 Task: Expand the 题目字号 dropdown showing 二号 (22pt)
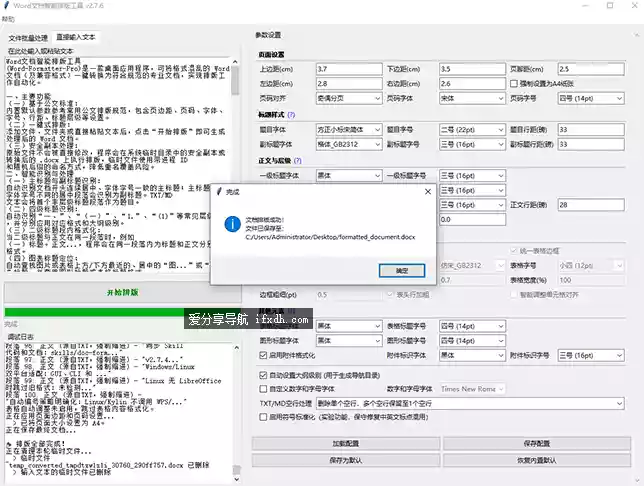tap(472, 129)
